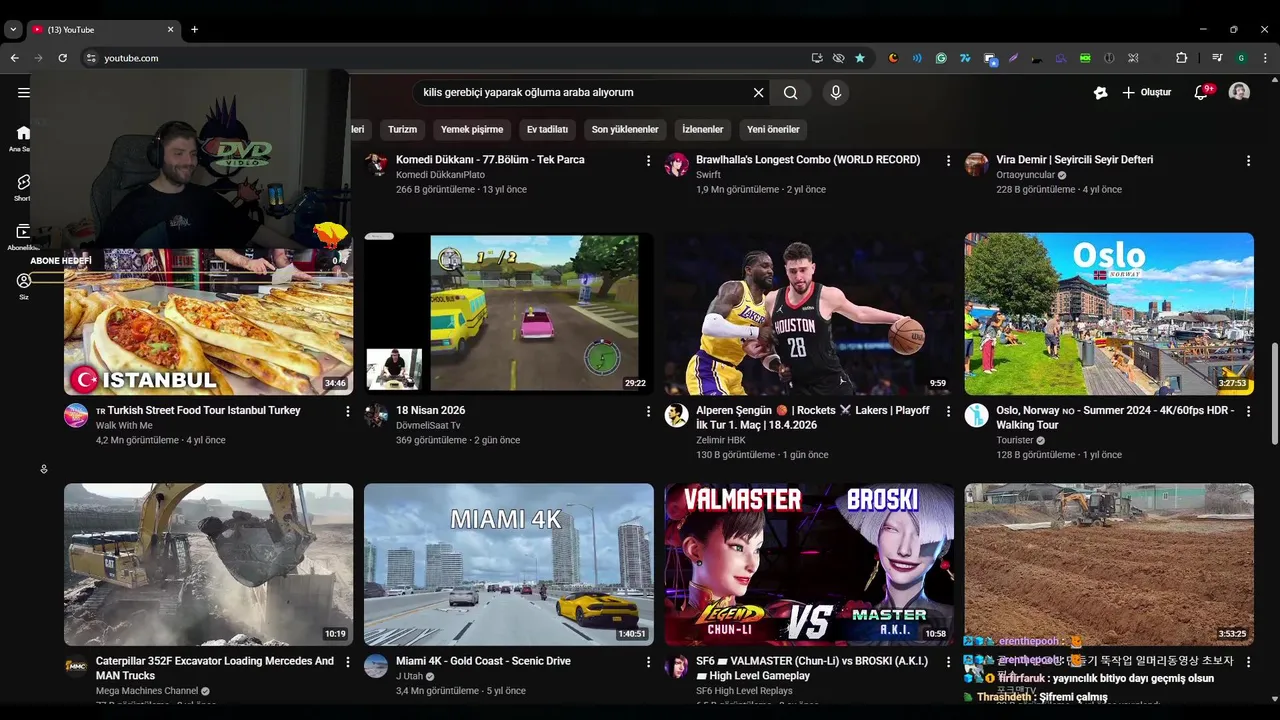Click the bookmark star in address bar
Image resolution: width=1280 pixels, height=720 pixels.
860,58
